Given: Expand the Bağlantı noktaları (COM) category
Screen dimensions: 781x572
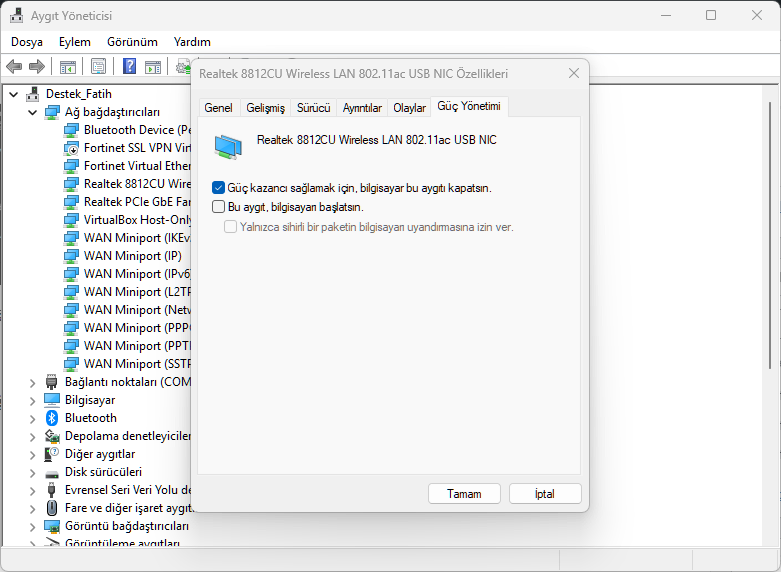Looking at the screenshot, I should [x=32, y=383].
